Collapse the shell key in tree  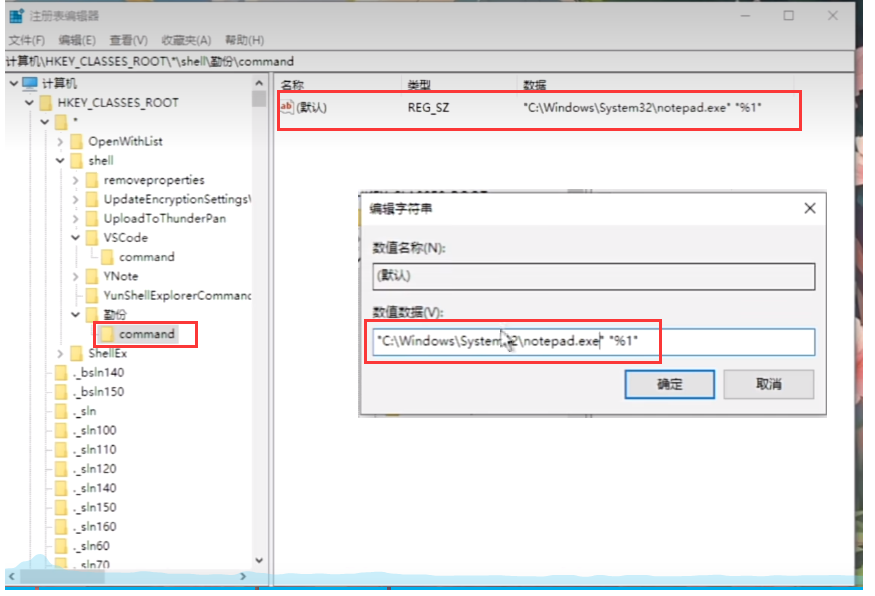[60, 161]
